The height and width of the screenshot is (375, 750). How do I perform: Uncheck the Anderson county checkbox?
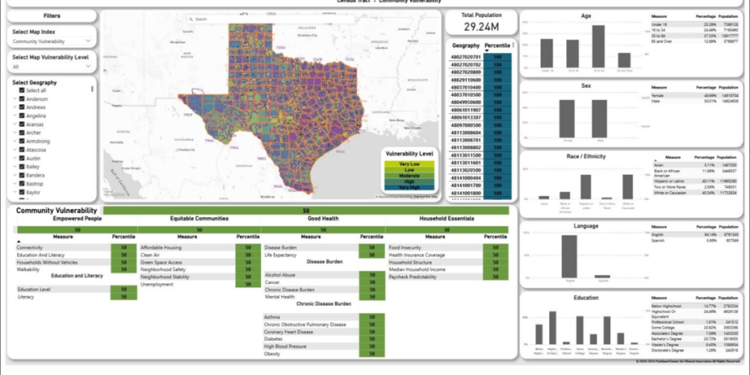[x=22, y=99]
